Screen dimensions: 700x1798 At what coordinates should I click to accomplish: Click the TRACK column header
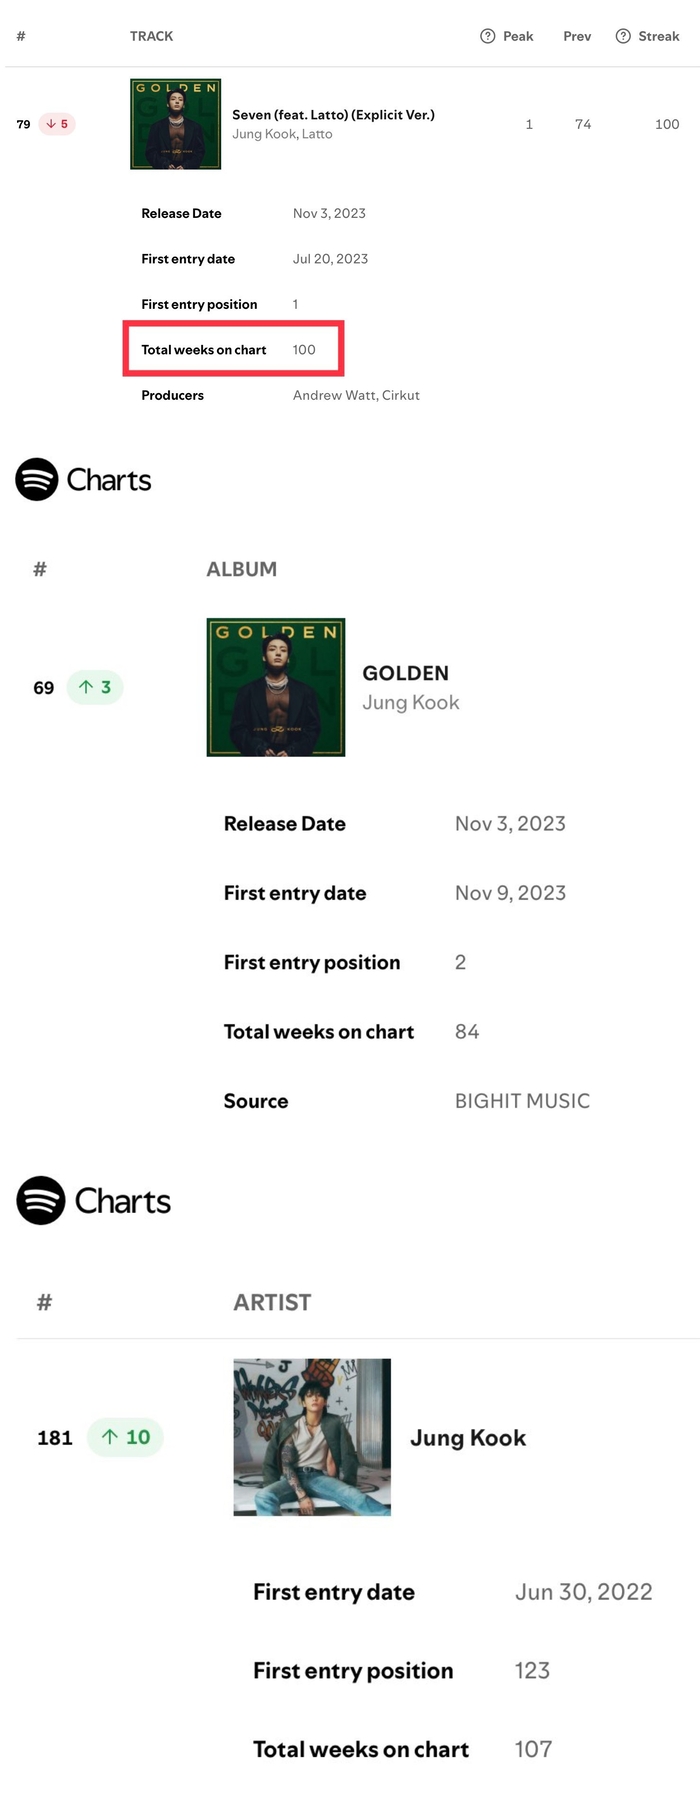pyautogui.click(x=151, y=36)
